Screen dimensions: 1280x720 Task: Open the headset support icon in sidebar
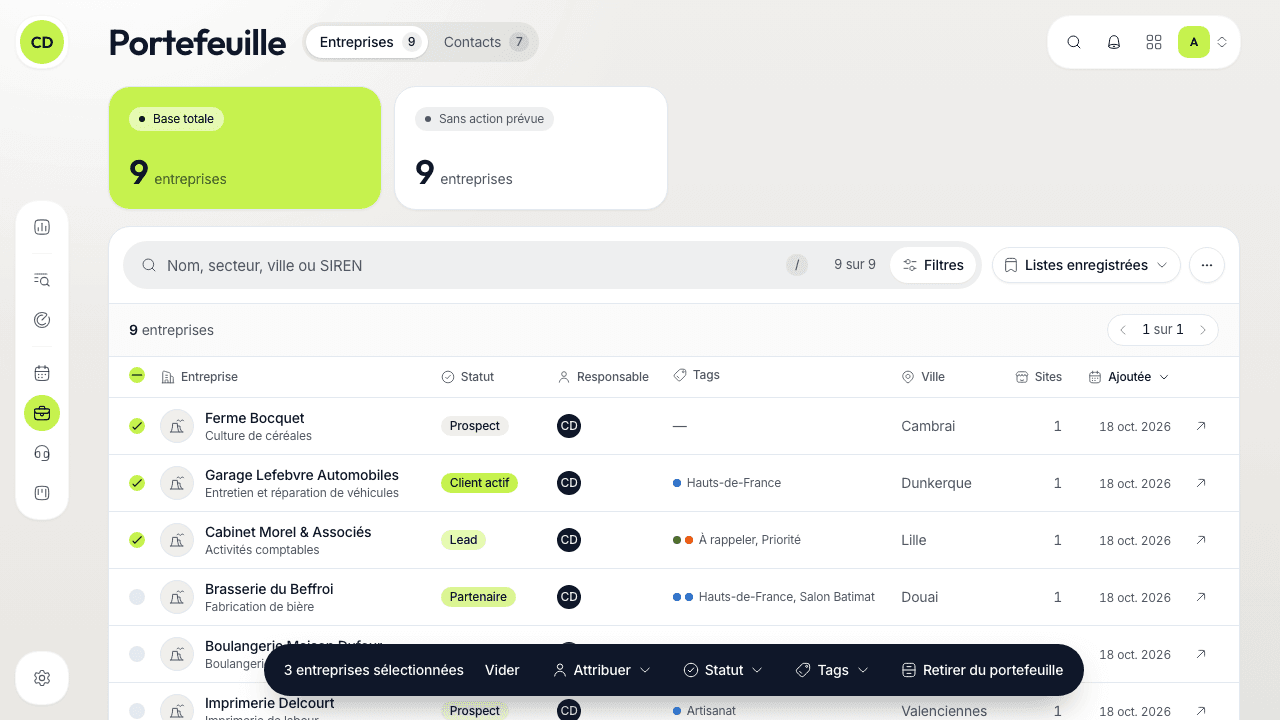pos(42,453)
